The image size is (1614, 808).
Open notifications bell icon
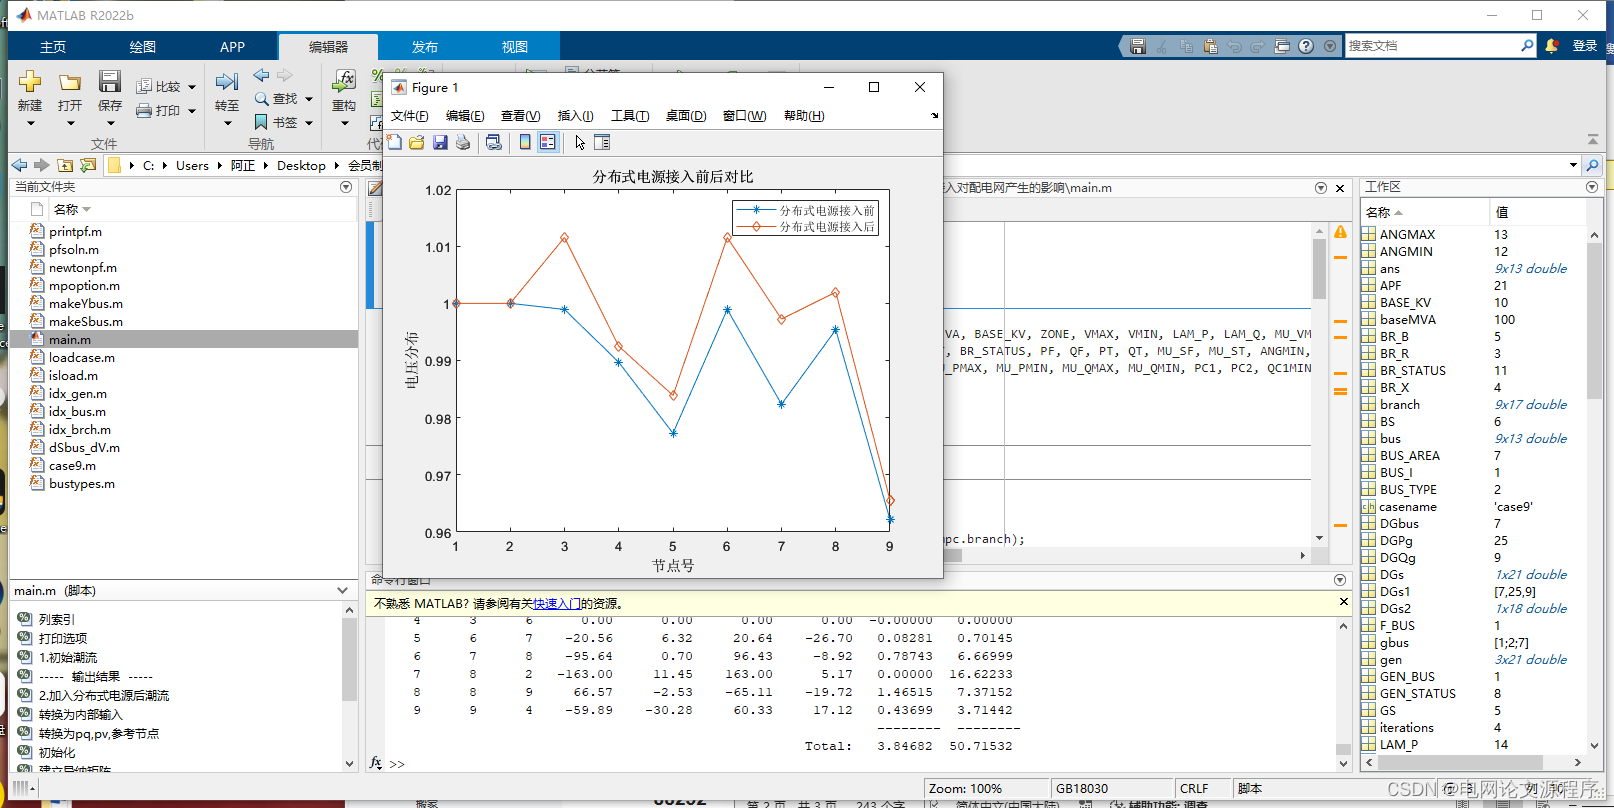(1551, 46)
